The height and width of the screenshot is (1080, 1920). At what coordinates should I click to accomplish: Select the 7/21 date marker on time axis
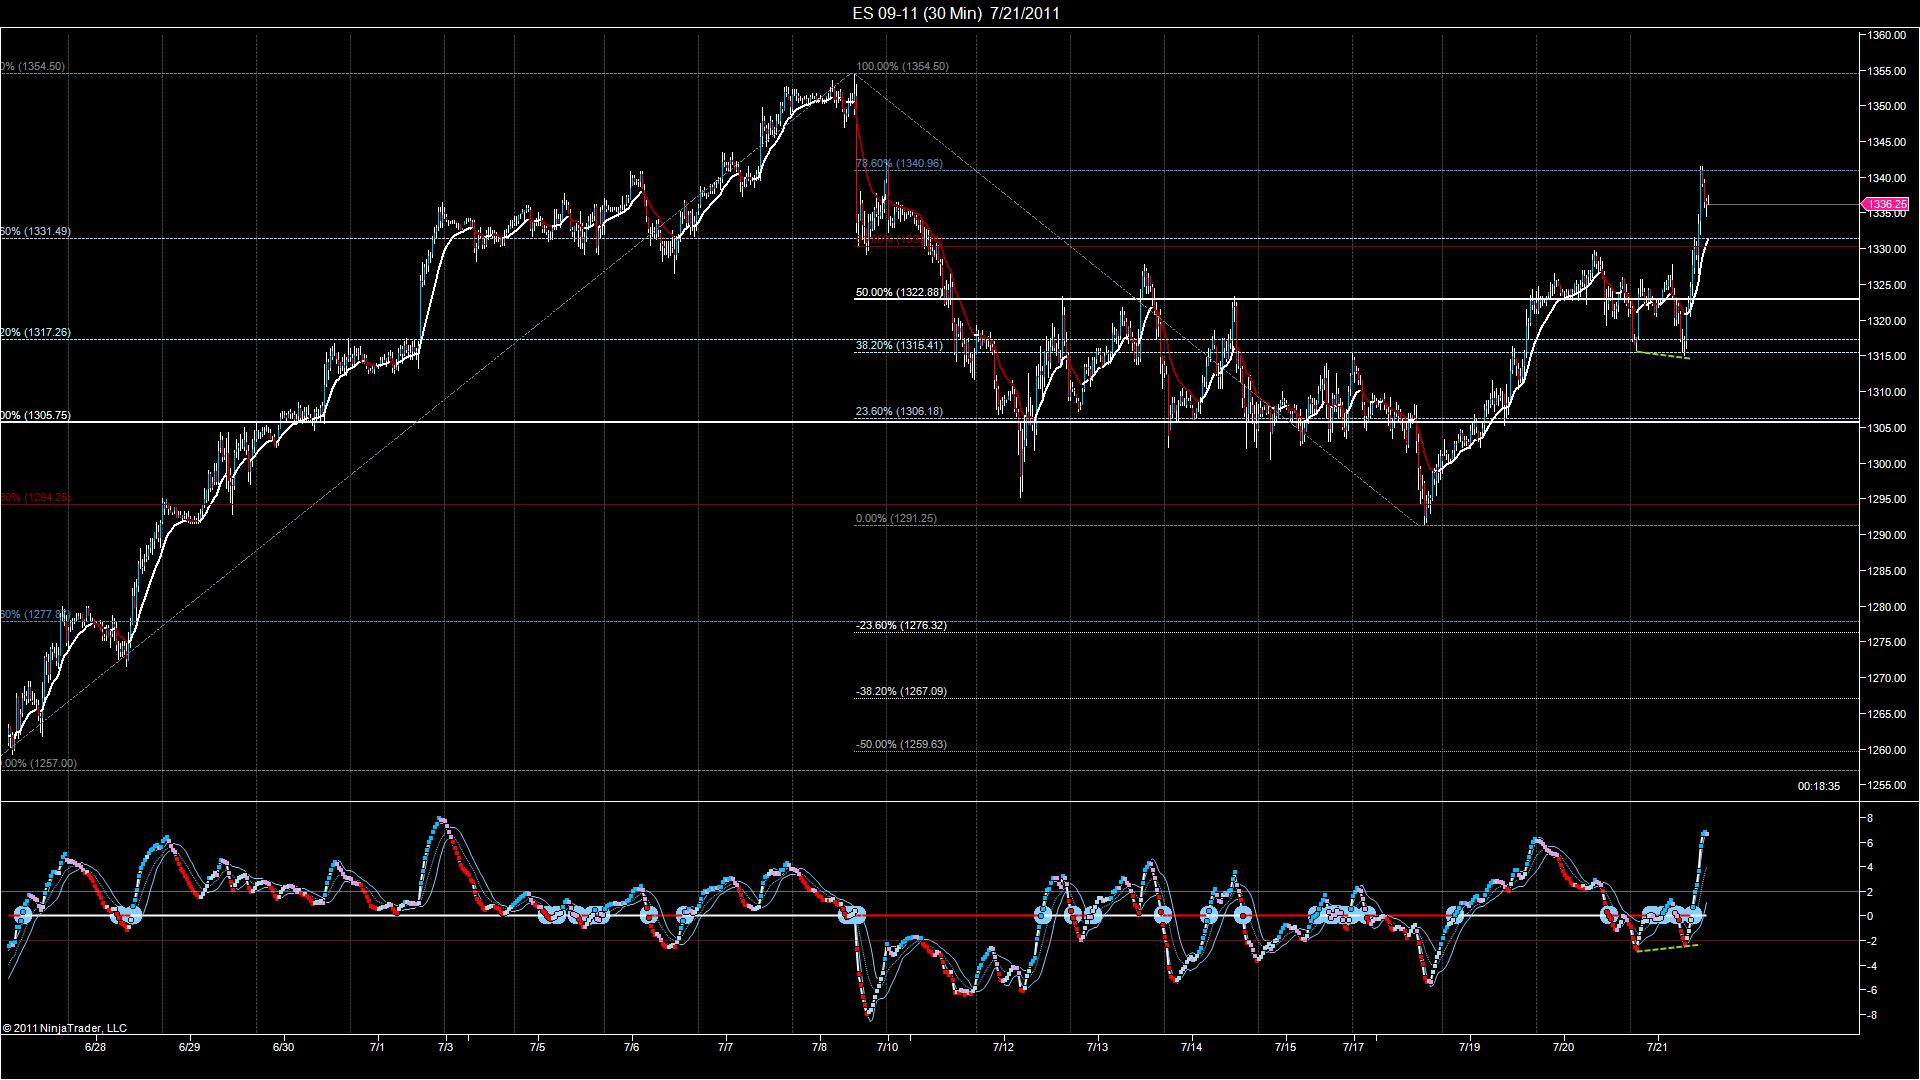1658,1047
